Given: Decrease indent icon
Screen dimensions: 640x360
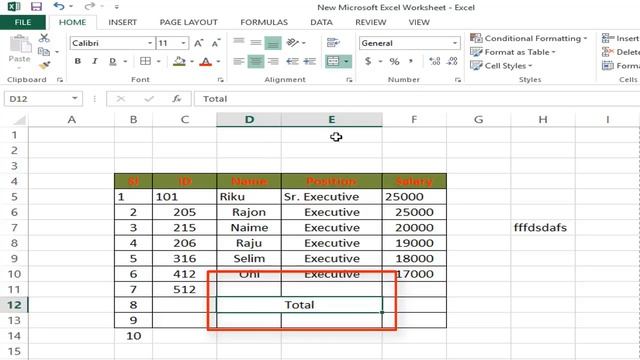Looking at the screenshot, I should click(x=292, y=61).
